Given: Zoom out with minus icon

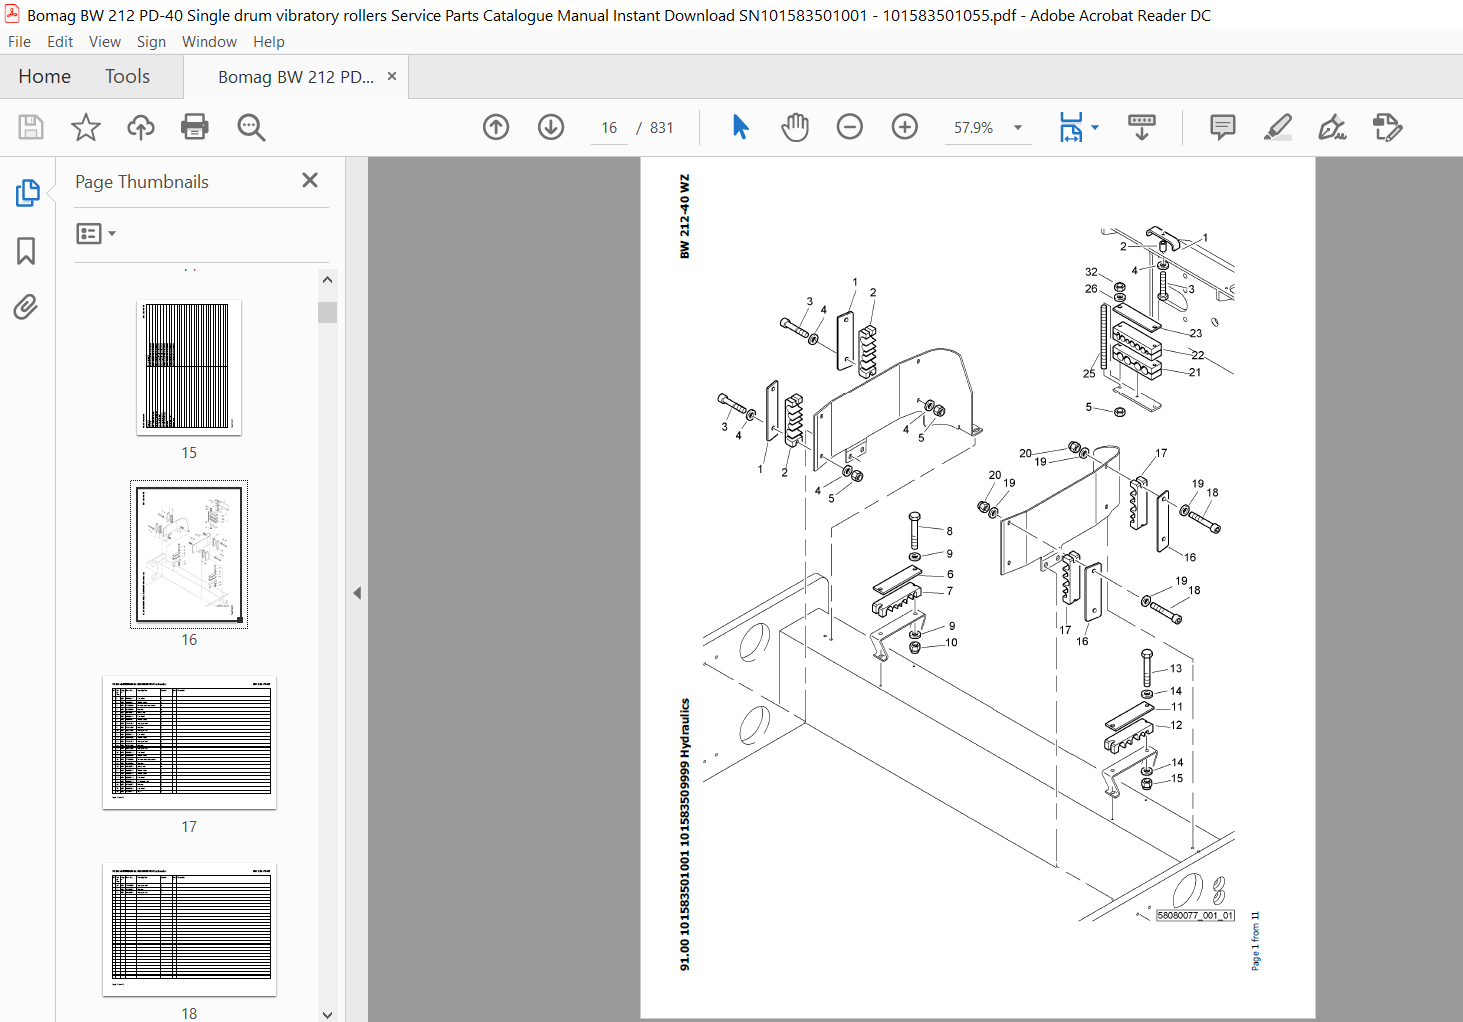Looking at the screenshot, I should click(x=850, y=127).
